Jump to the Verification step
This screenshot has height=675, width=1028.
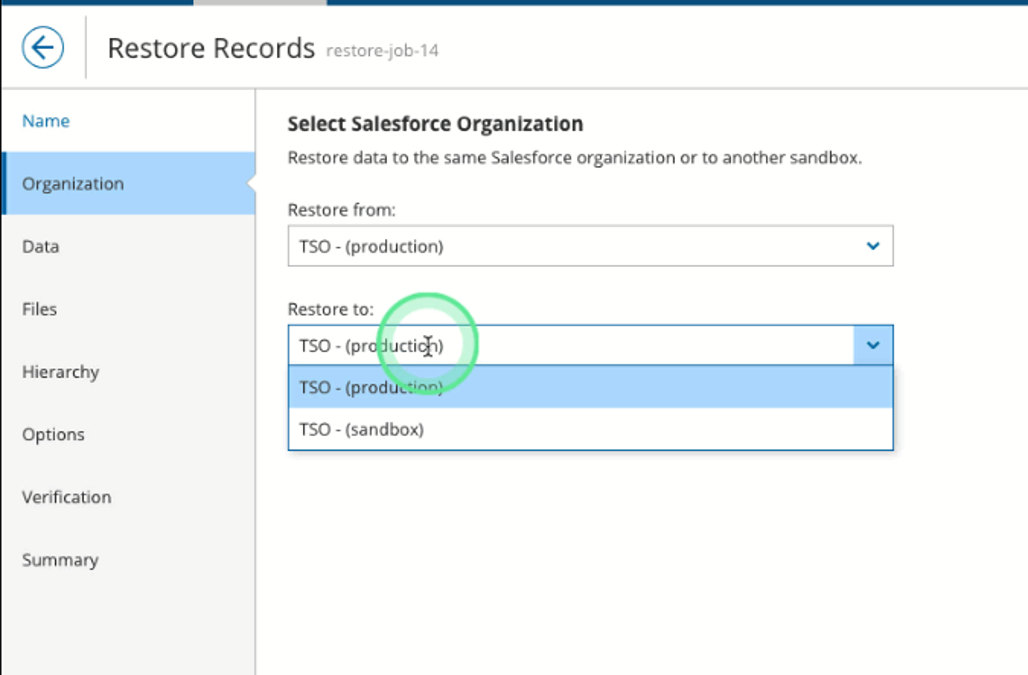tap(66, 497)
